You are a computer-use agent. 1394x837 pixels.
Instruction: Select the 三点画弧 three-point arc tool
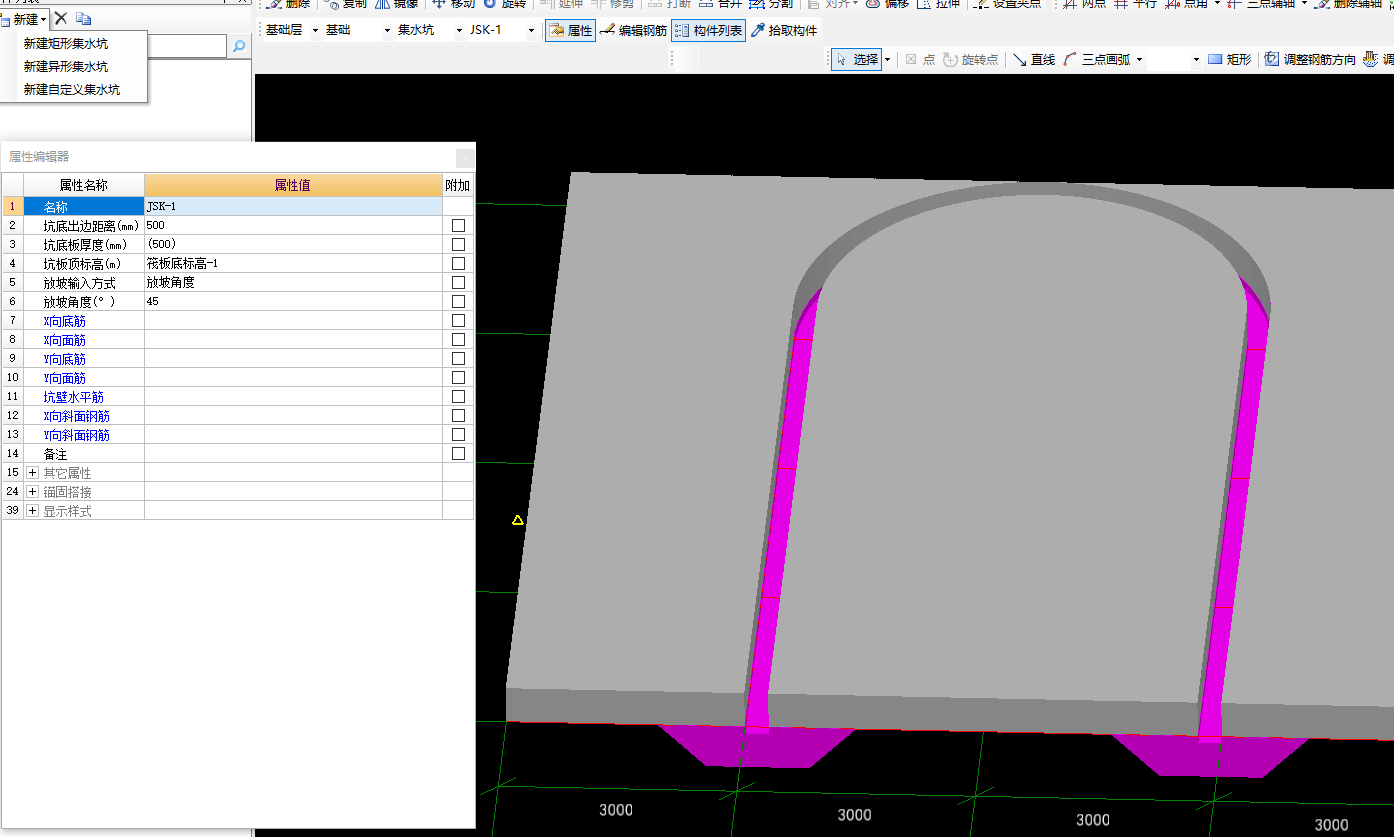[1097, 60]
